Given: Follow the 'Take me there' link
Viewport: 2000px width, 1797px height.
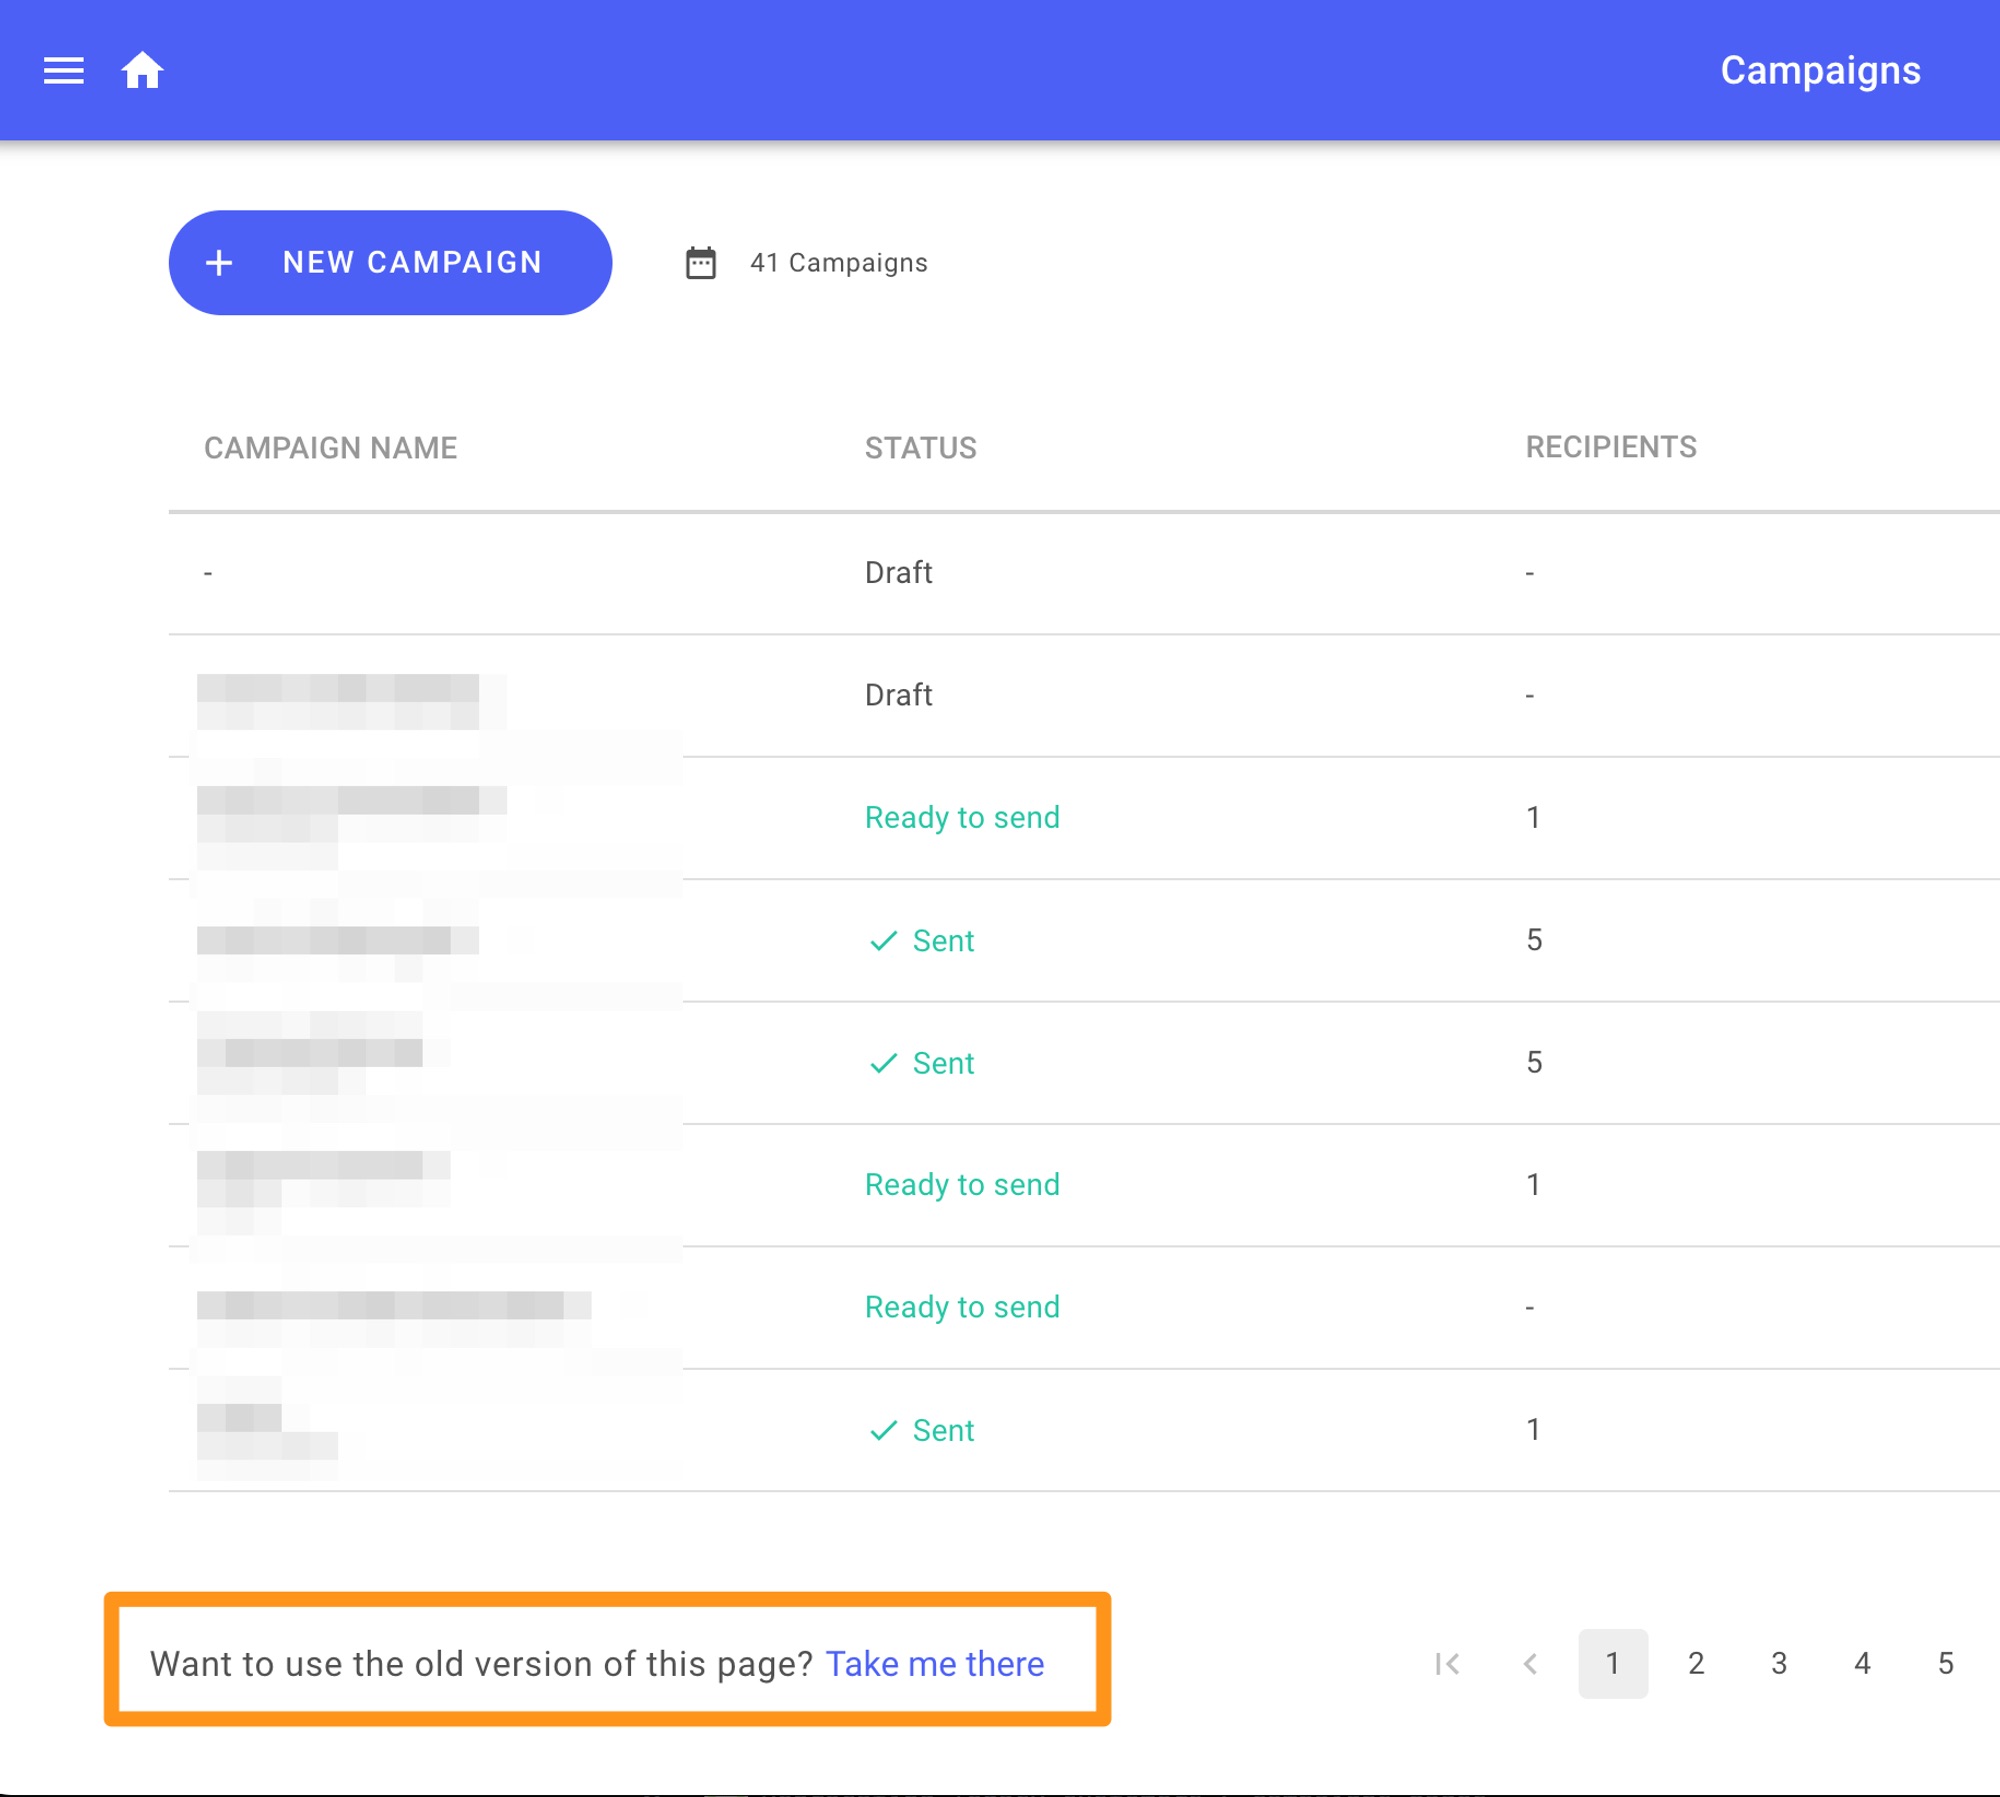Looking at the screenshot, I should pyautogui.click(x=934, y=1664).
